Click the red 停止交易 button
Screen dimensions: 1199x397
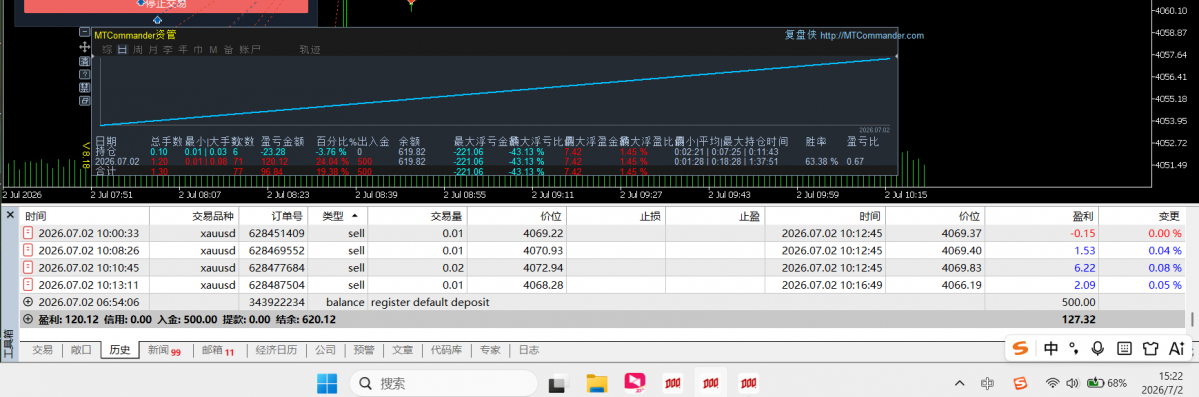click(166, 5)
